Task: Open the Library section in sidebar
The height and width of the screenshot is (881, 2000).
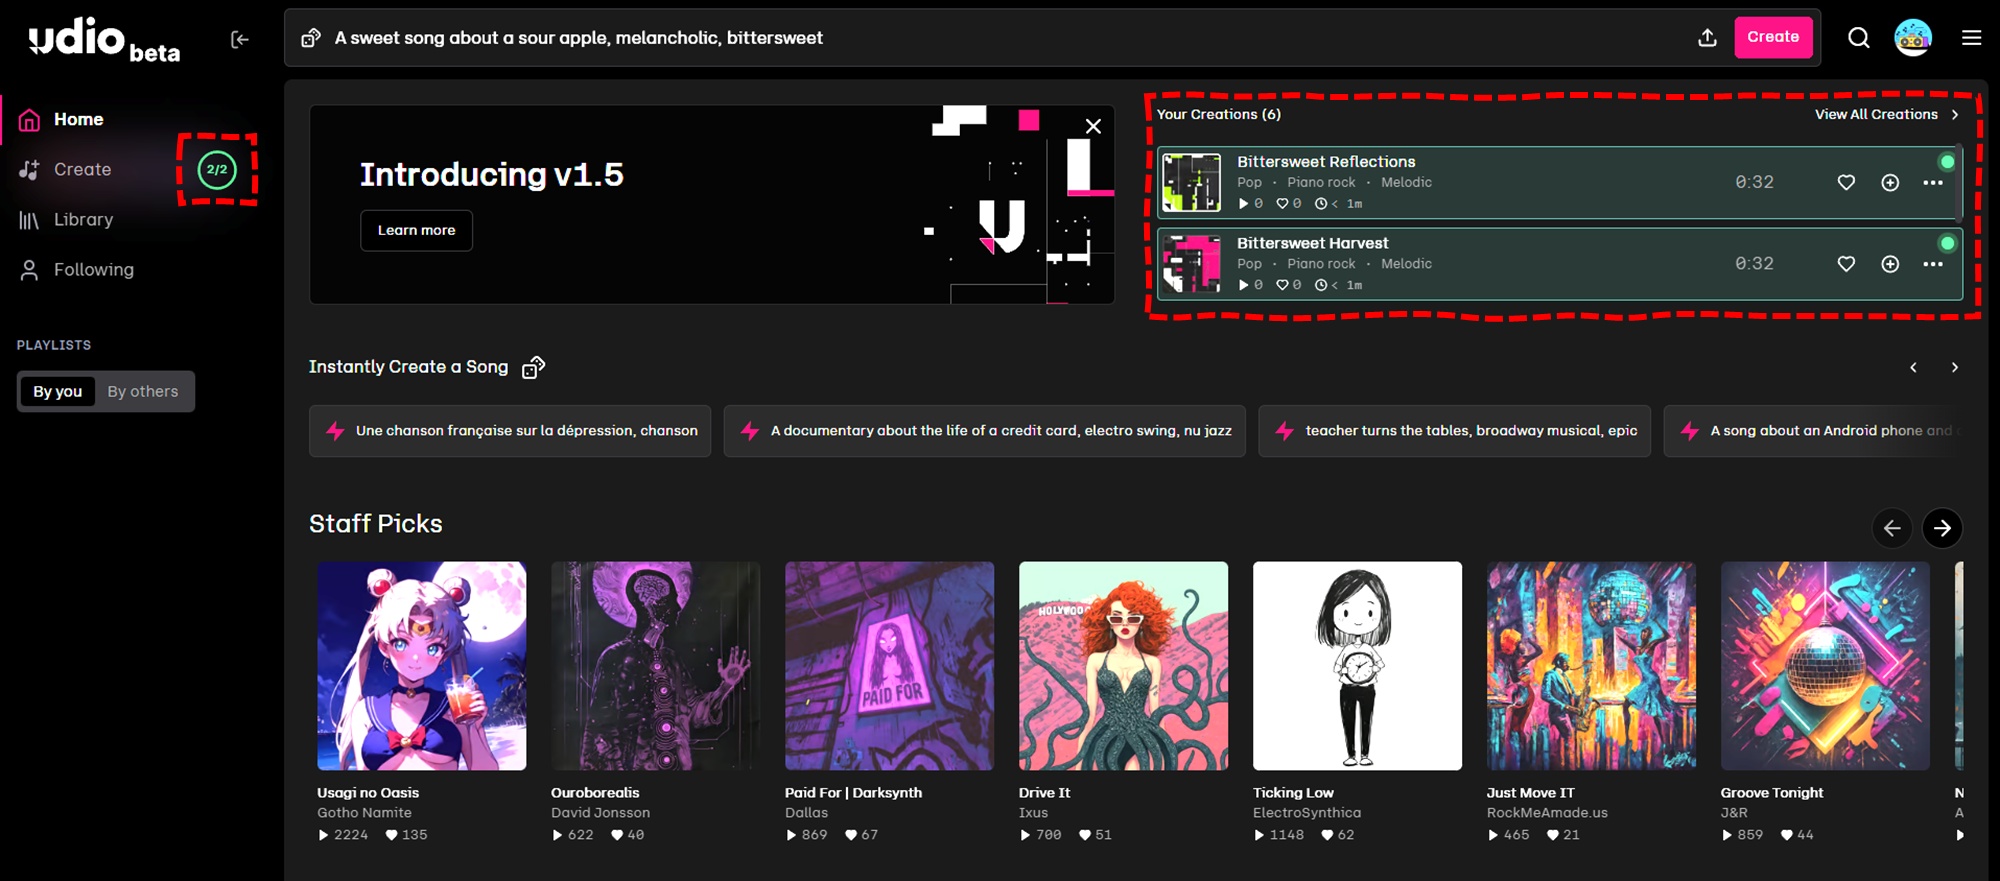Action: click(x=83, y=220)
